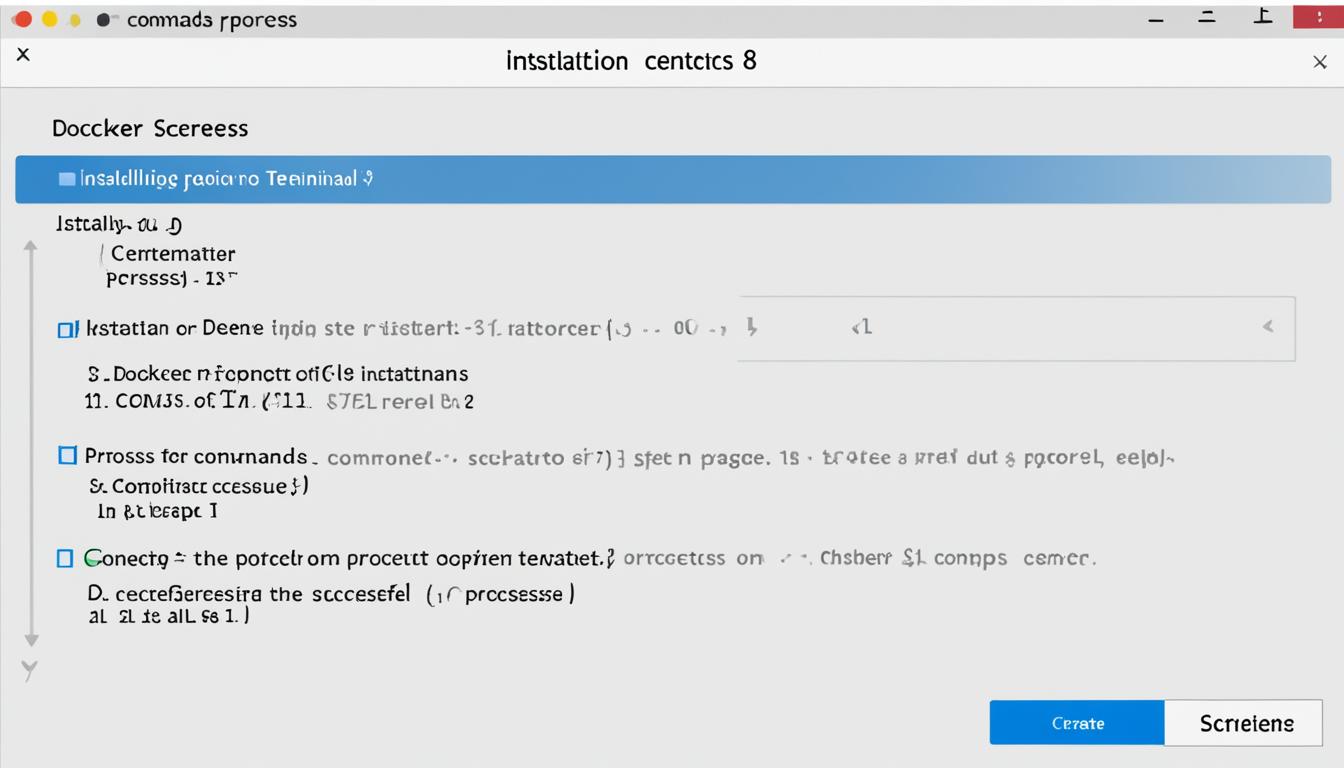The width and height of the screenshot is (1344, 768).
Task: Select the blue highlighted "Teaninaol" row
Action: (x=672, y=180)
